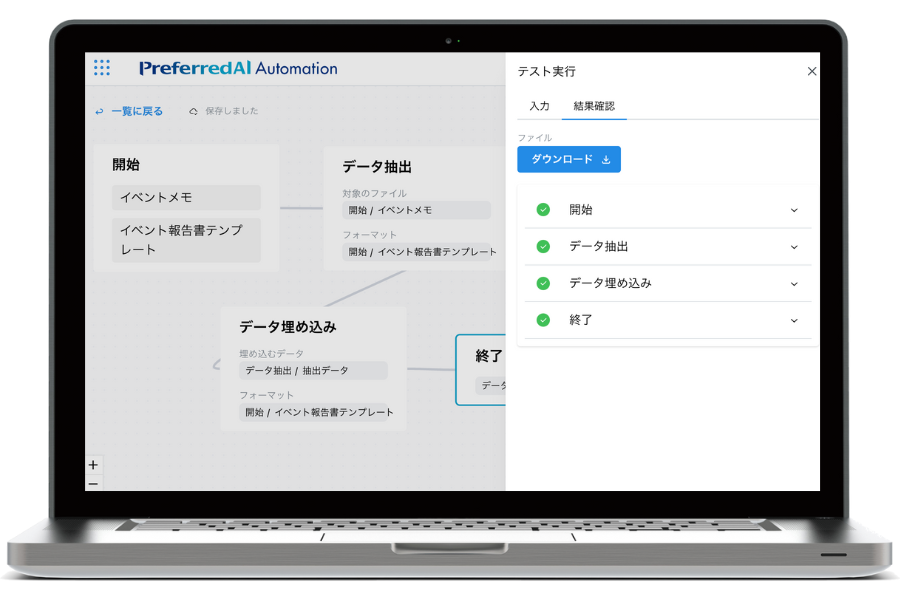Close the テスト実行 panel

(x=811, y=72)
